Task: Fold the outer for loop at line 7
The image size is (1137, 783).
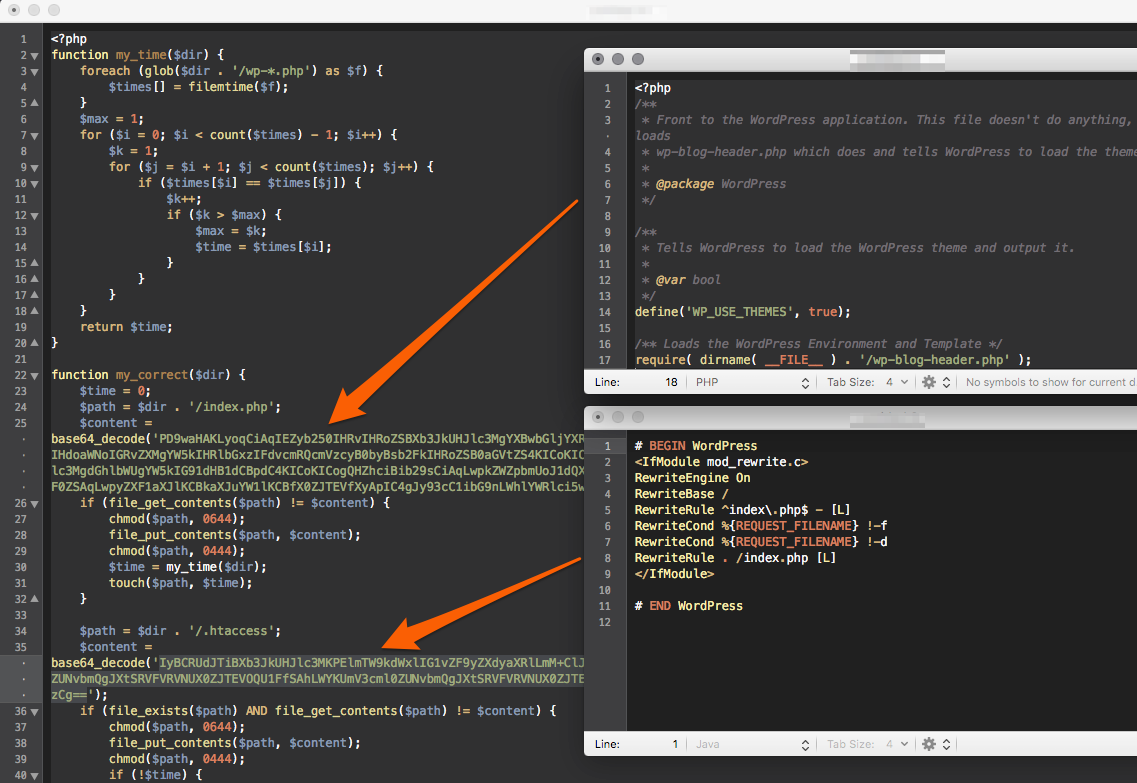Action: pyautogui.click(x=34, y=136)
